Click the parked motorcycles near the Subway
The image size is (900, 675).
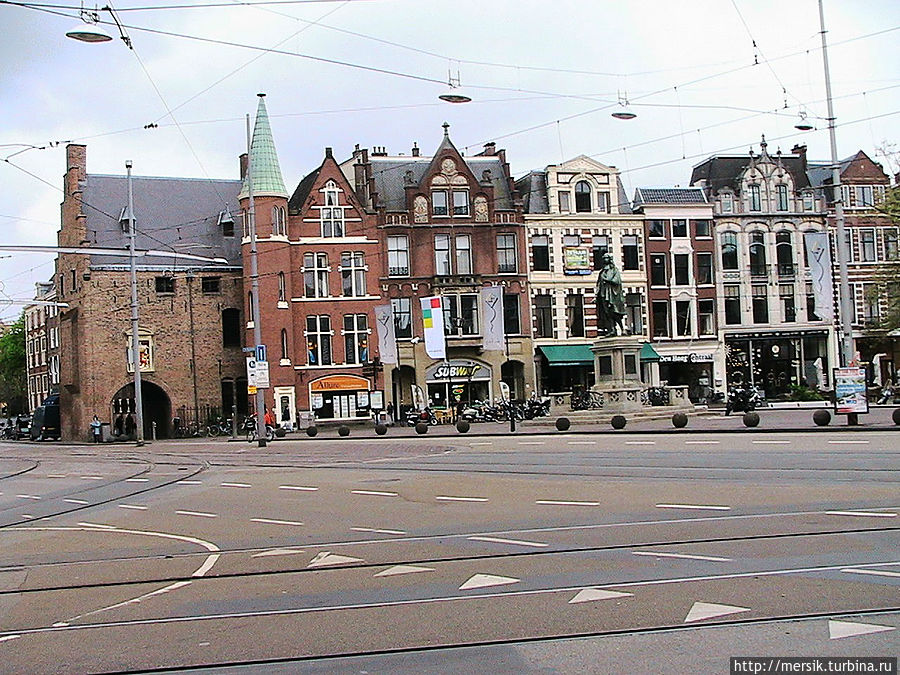[500, 410]
